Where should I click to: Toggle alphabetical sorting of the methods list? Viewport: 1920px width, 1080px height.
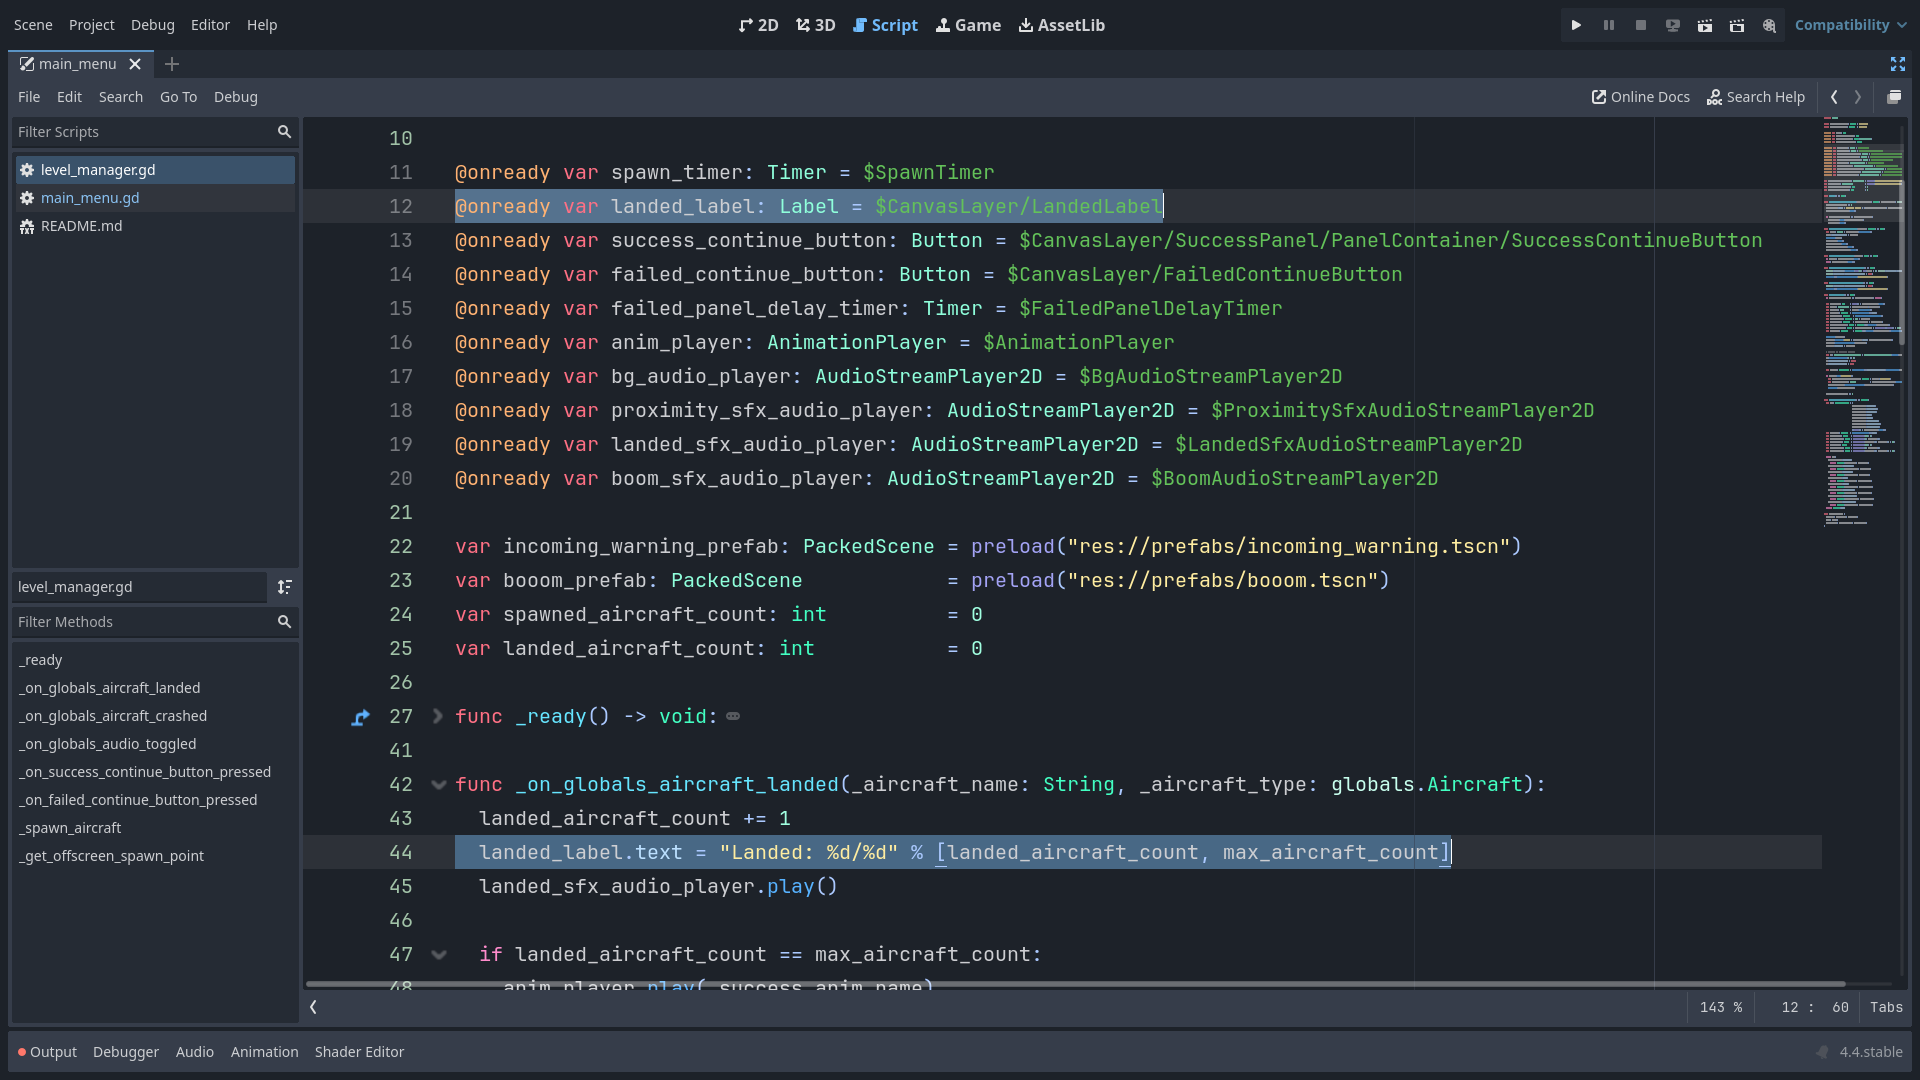click(x=285, y=587)
